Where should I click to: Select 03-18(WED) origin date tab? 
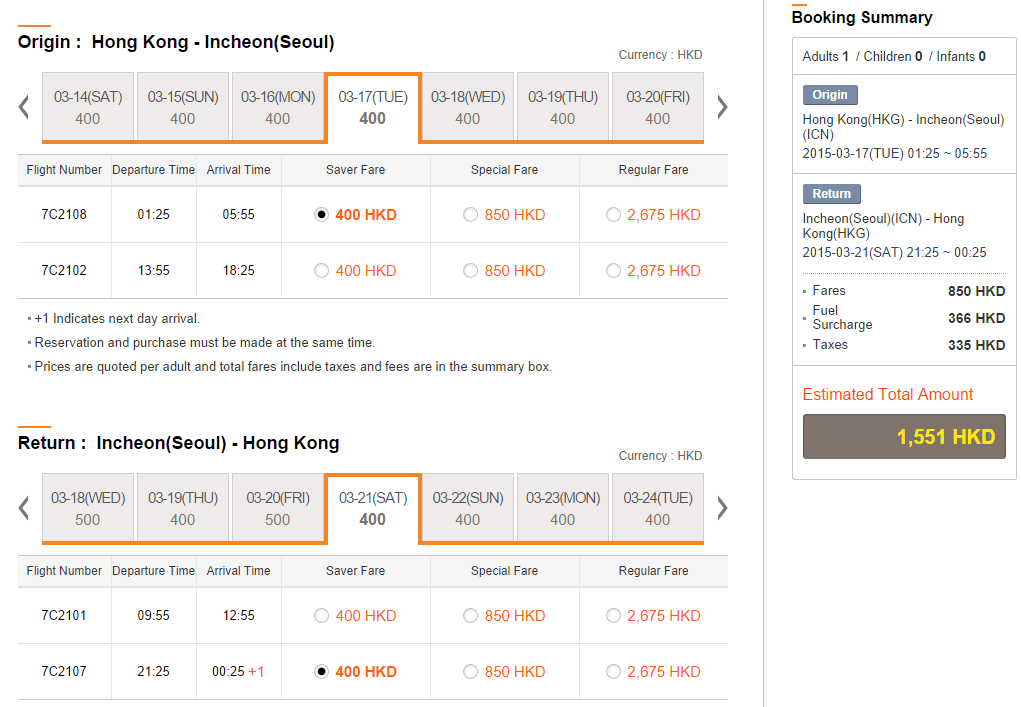coord(468,107)
